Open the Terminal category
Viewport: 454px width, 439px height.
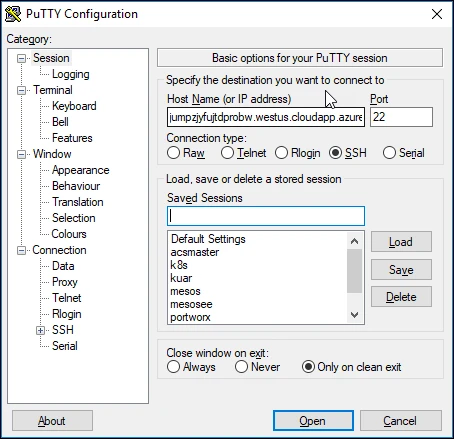[x=53, y=90]
